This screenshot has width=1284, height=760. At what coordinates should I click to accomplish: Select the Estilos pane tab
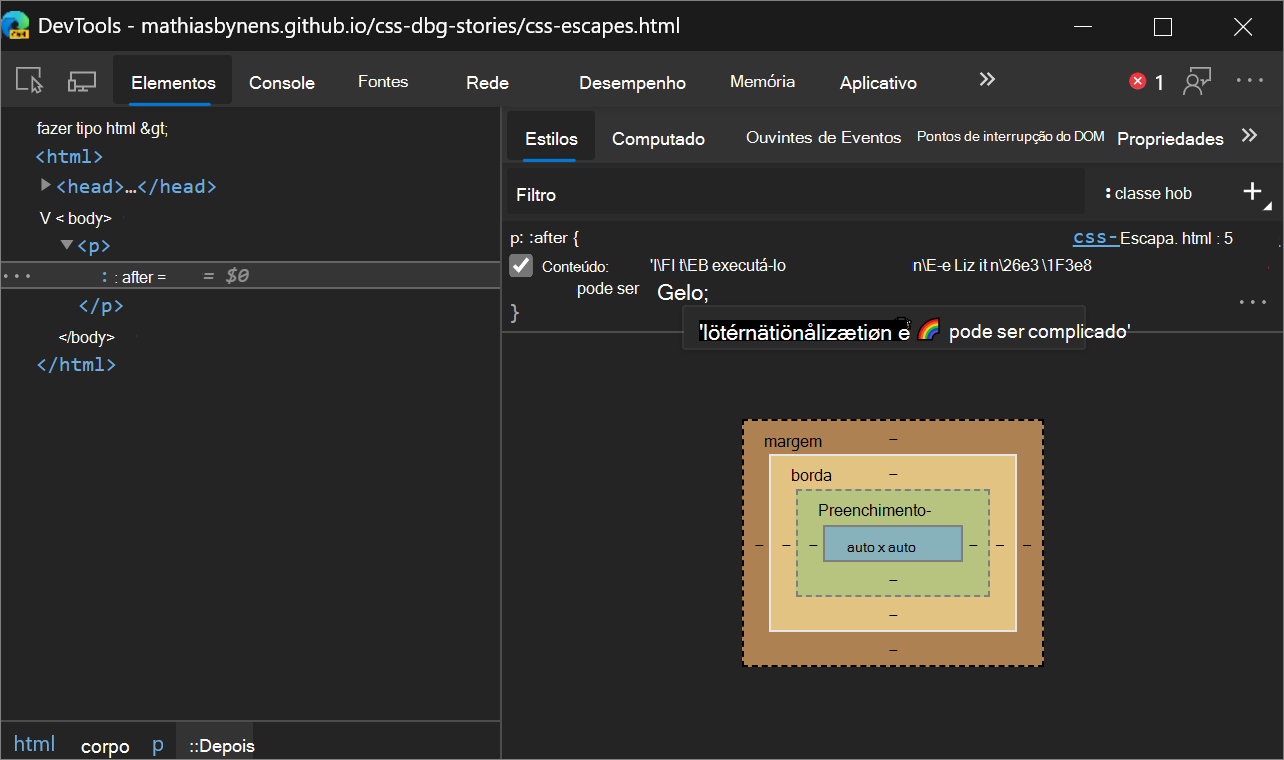click(x=551, y=139)
